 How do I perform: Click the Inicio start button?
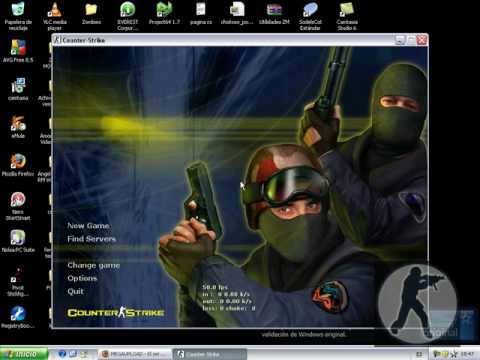coord(24,354)
